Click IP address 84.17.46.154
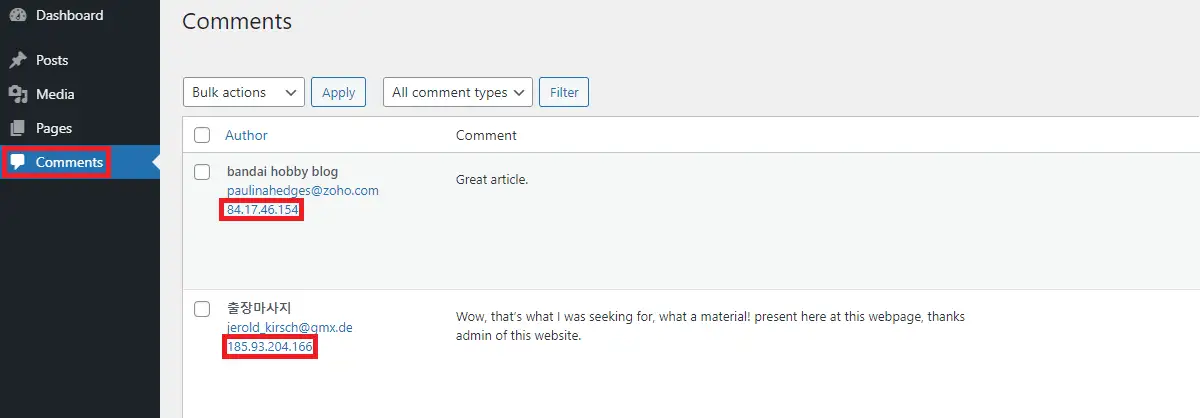Viewport: 1200px width, 418px height. pos(264,210)
